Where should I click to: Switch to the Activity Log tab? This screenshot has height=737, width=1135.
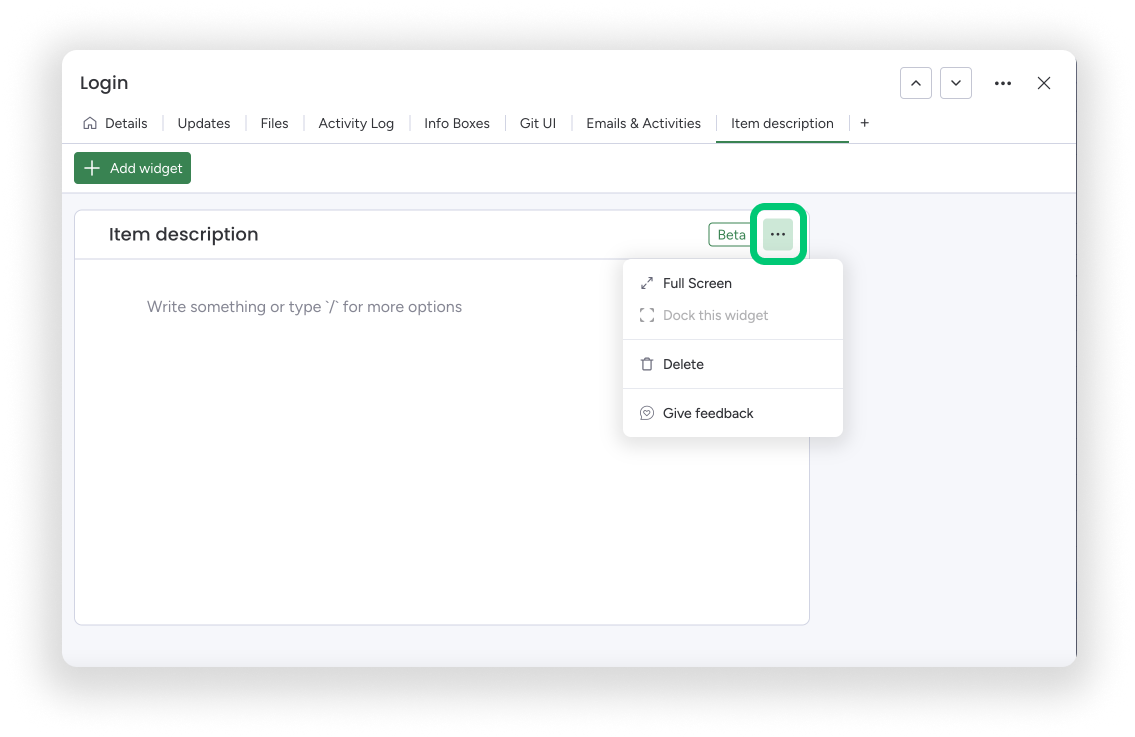356,123
